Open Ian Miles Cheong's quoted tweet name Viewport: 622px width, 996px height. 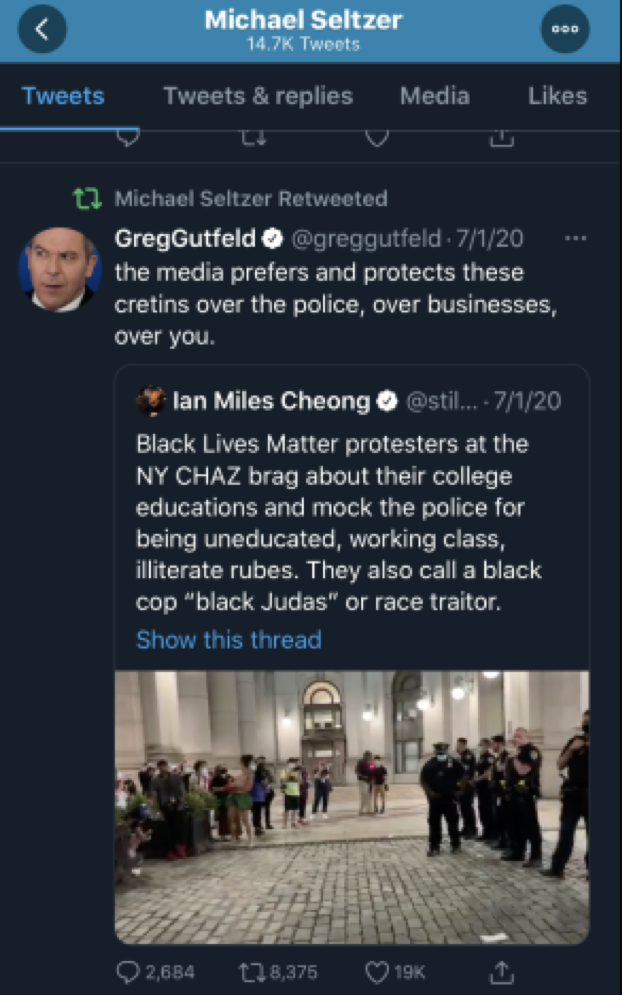(271, 401)
